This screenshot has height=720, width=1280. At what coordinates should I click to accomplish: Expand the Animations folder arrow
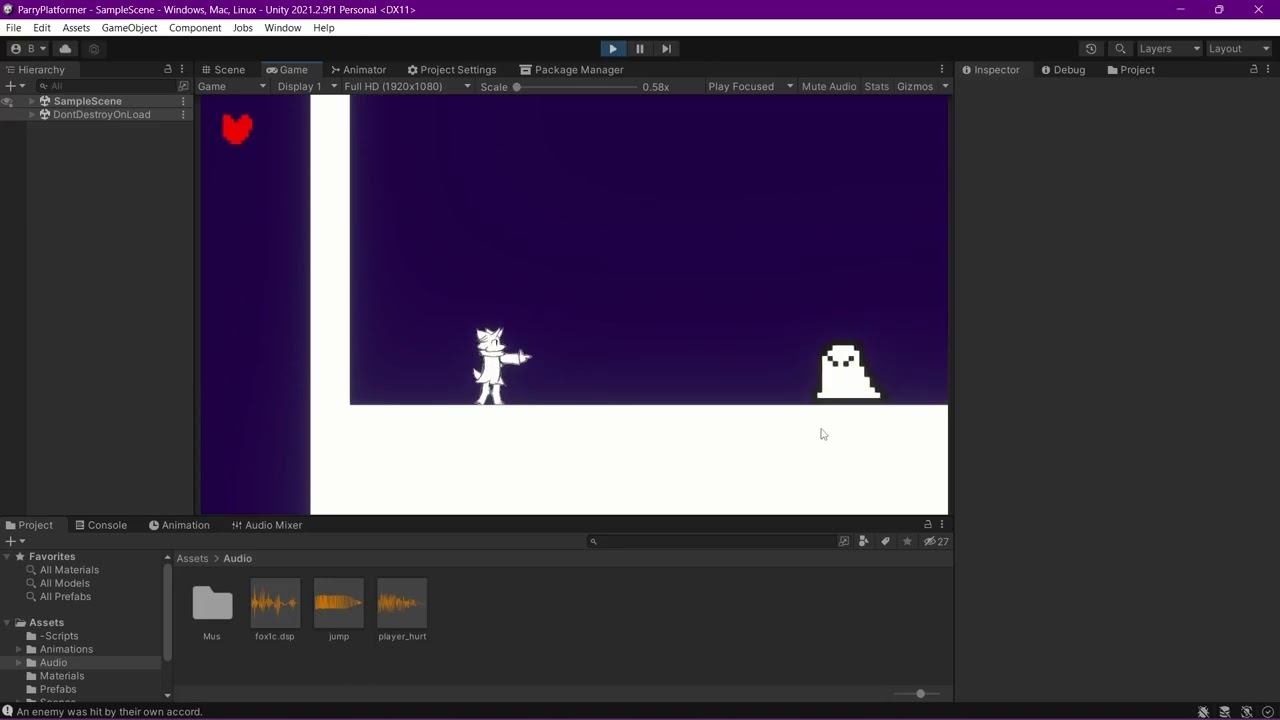18,649
